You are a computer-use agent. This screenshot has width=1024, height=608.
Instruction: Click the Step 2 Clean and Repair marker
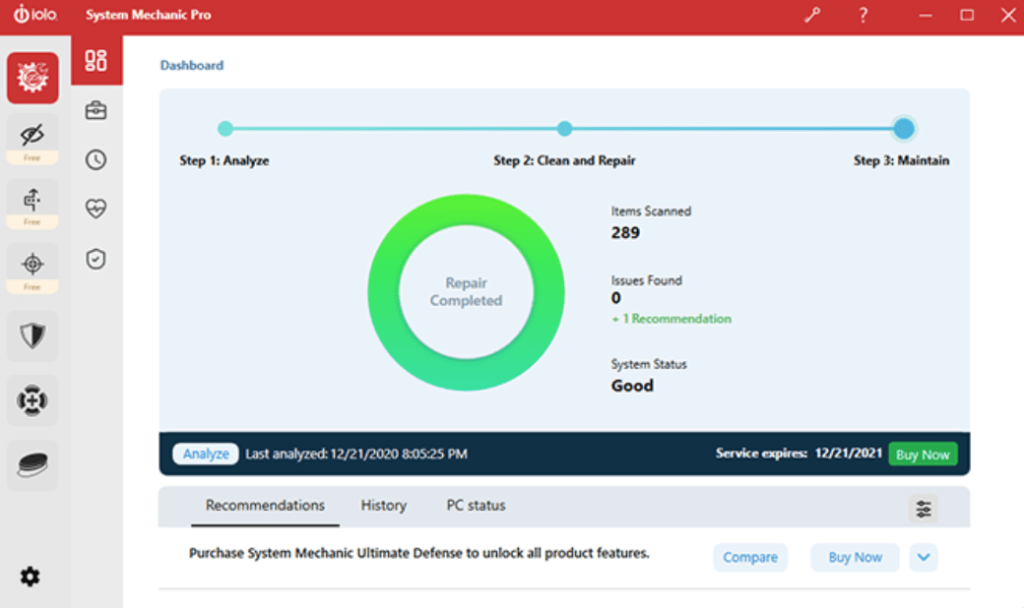[565, 129]
